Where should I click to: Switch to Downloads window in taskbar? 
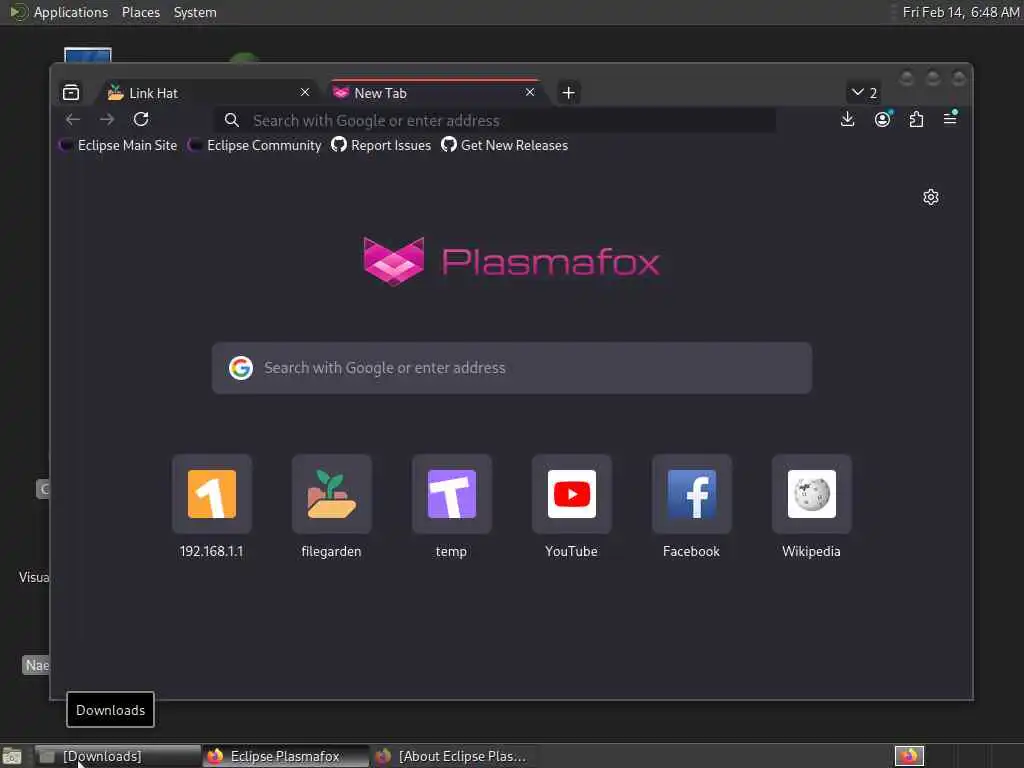click(118, 756)
